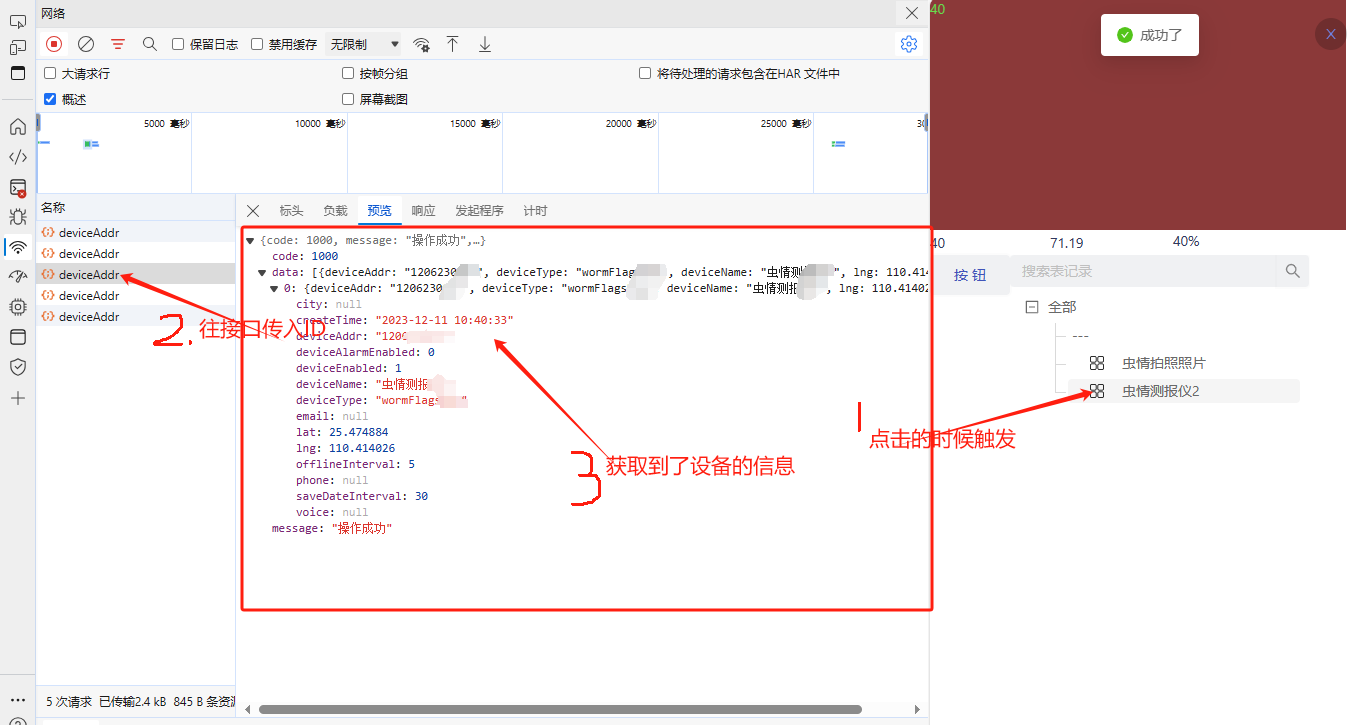The image size is (1355, 725).
Task: Check the 大请求行 option
Action: 50,73
